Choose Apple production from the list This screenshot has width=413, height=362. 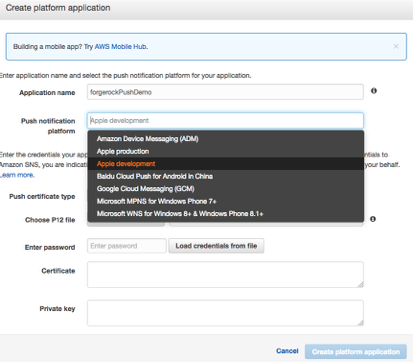225,151
